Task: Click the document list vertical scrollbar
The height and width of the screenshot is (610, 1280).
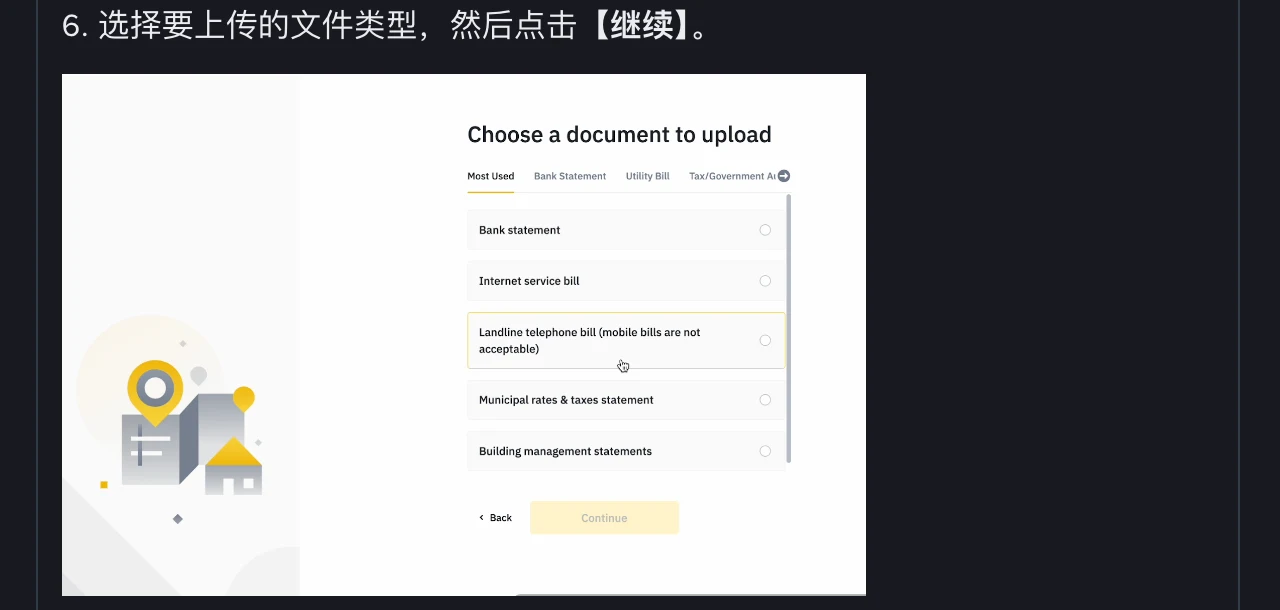Action: click(x=789, y=328)
